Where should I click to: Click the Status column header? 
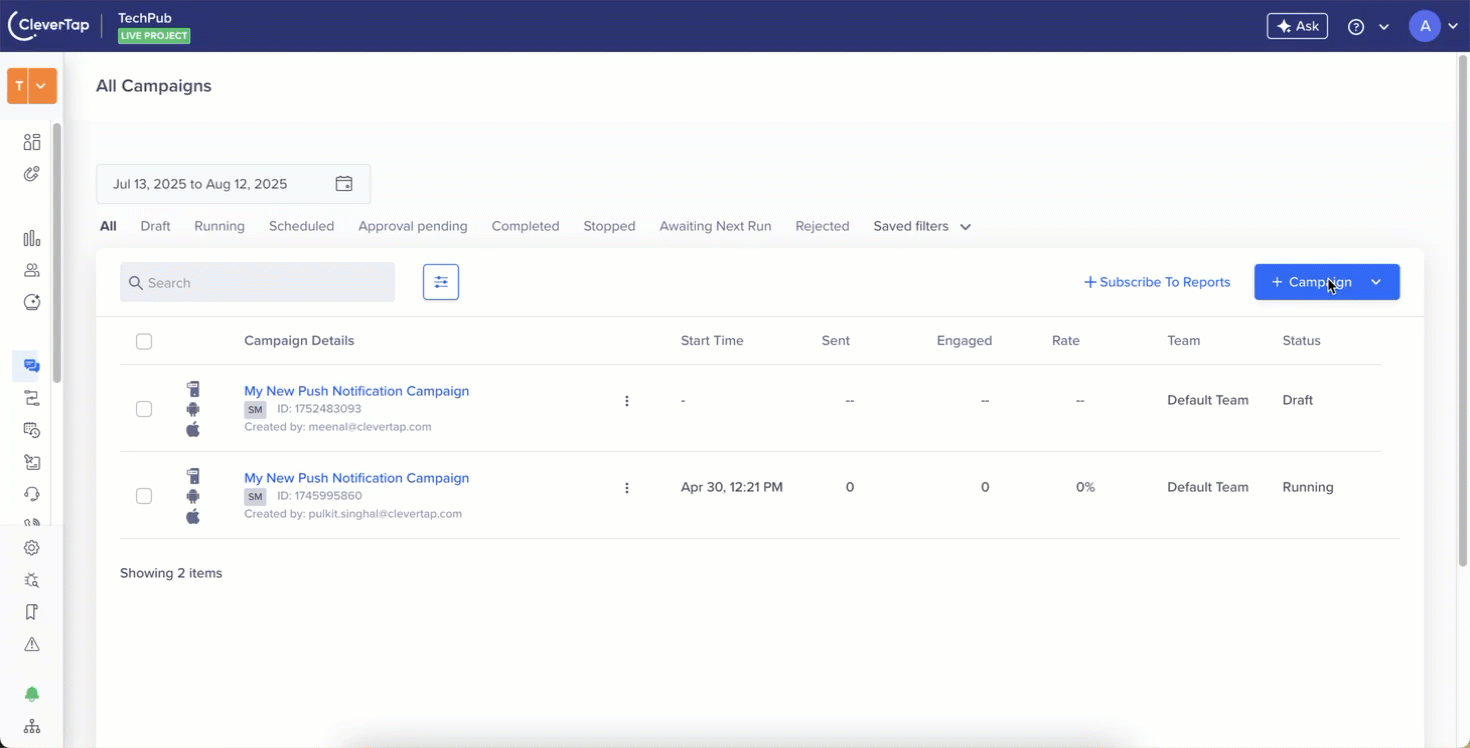tap(1301, 341)
